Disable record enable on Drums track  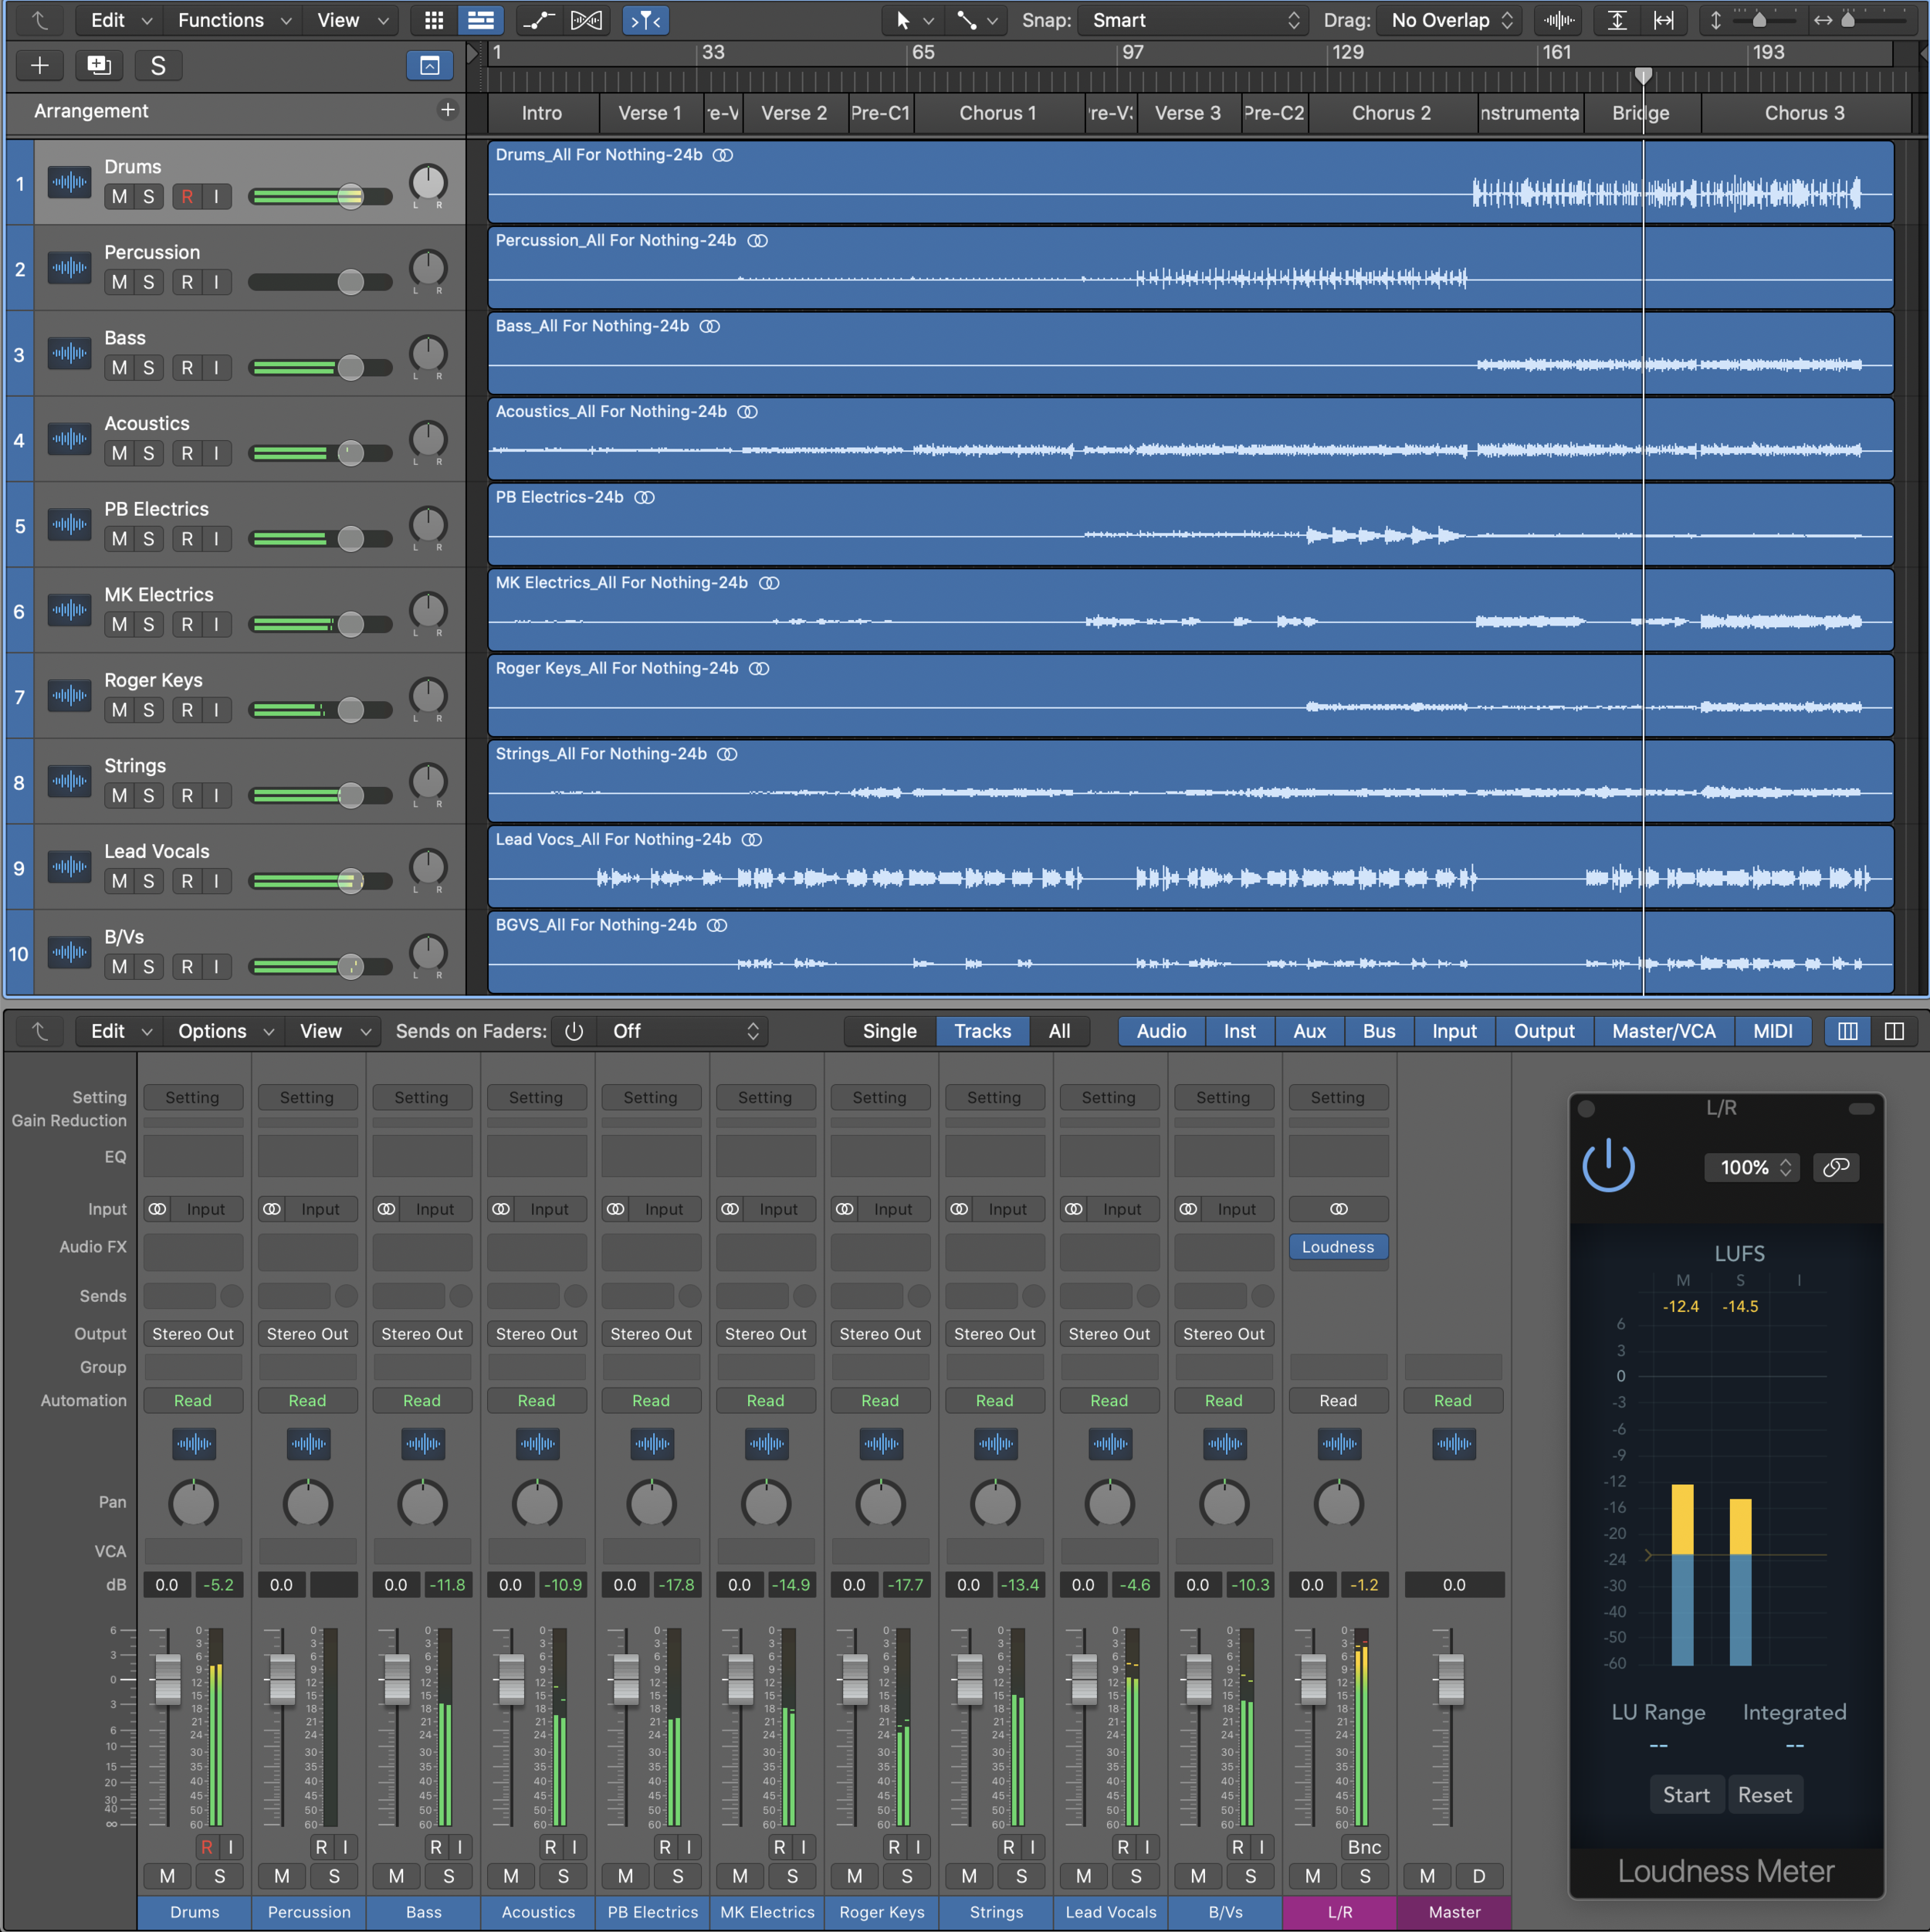[x=187, y=197]
